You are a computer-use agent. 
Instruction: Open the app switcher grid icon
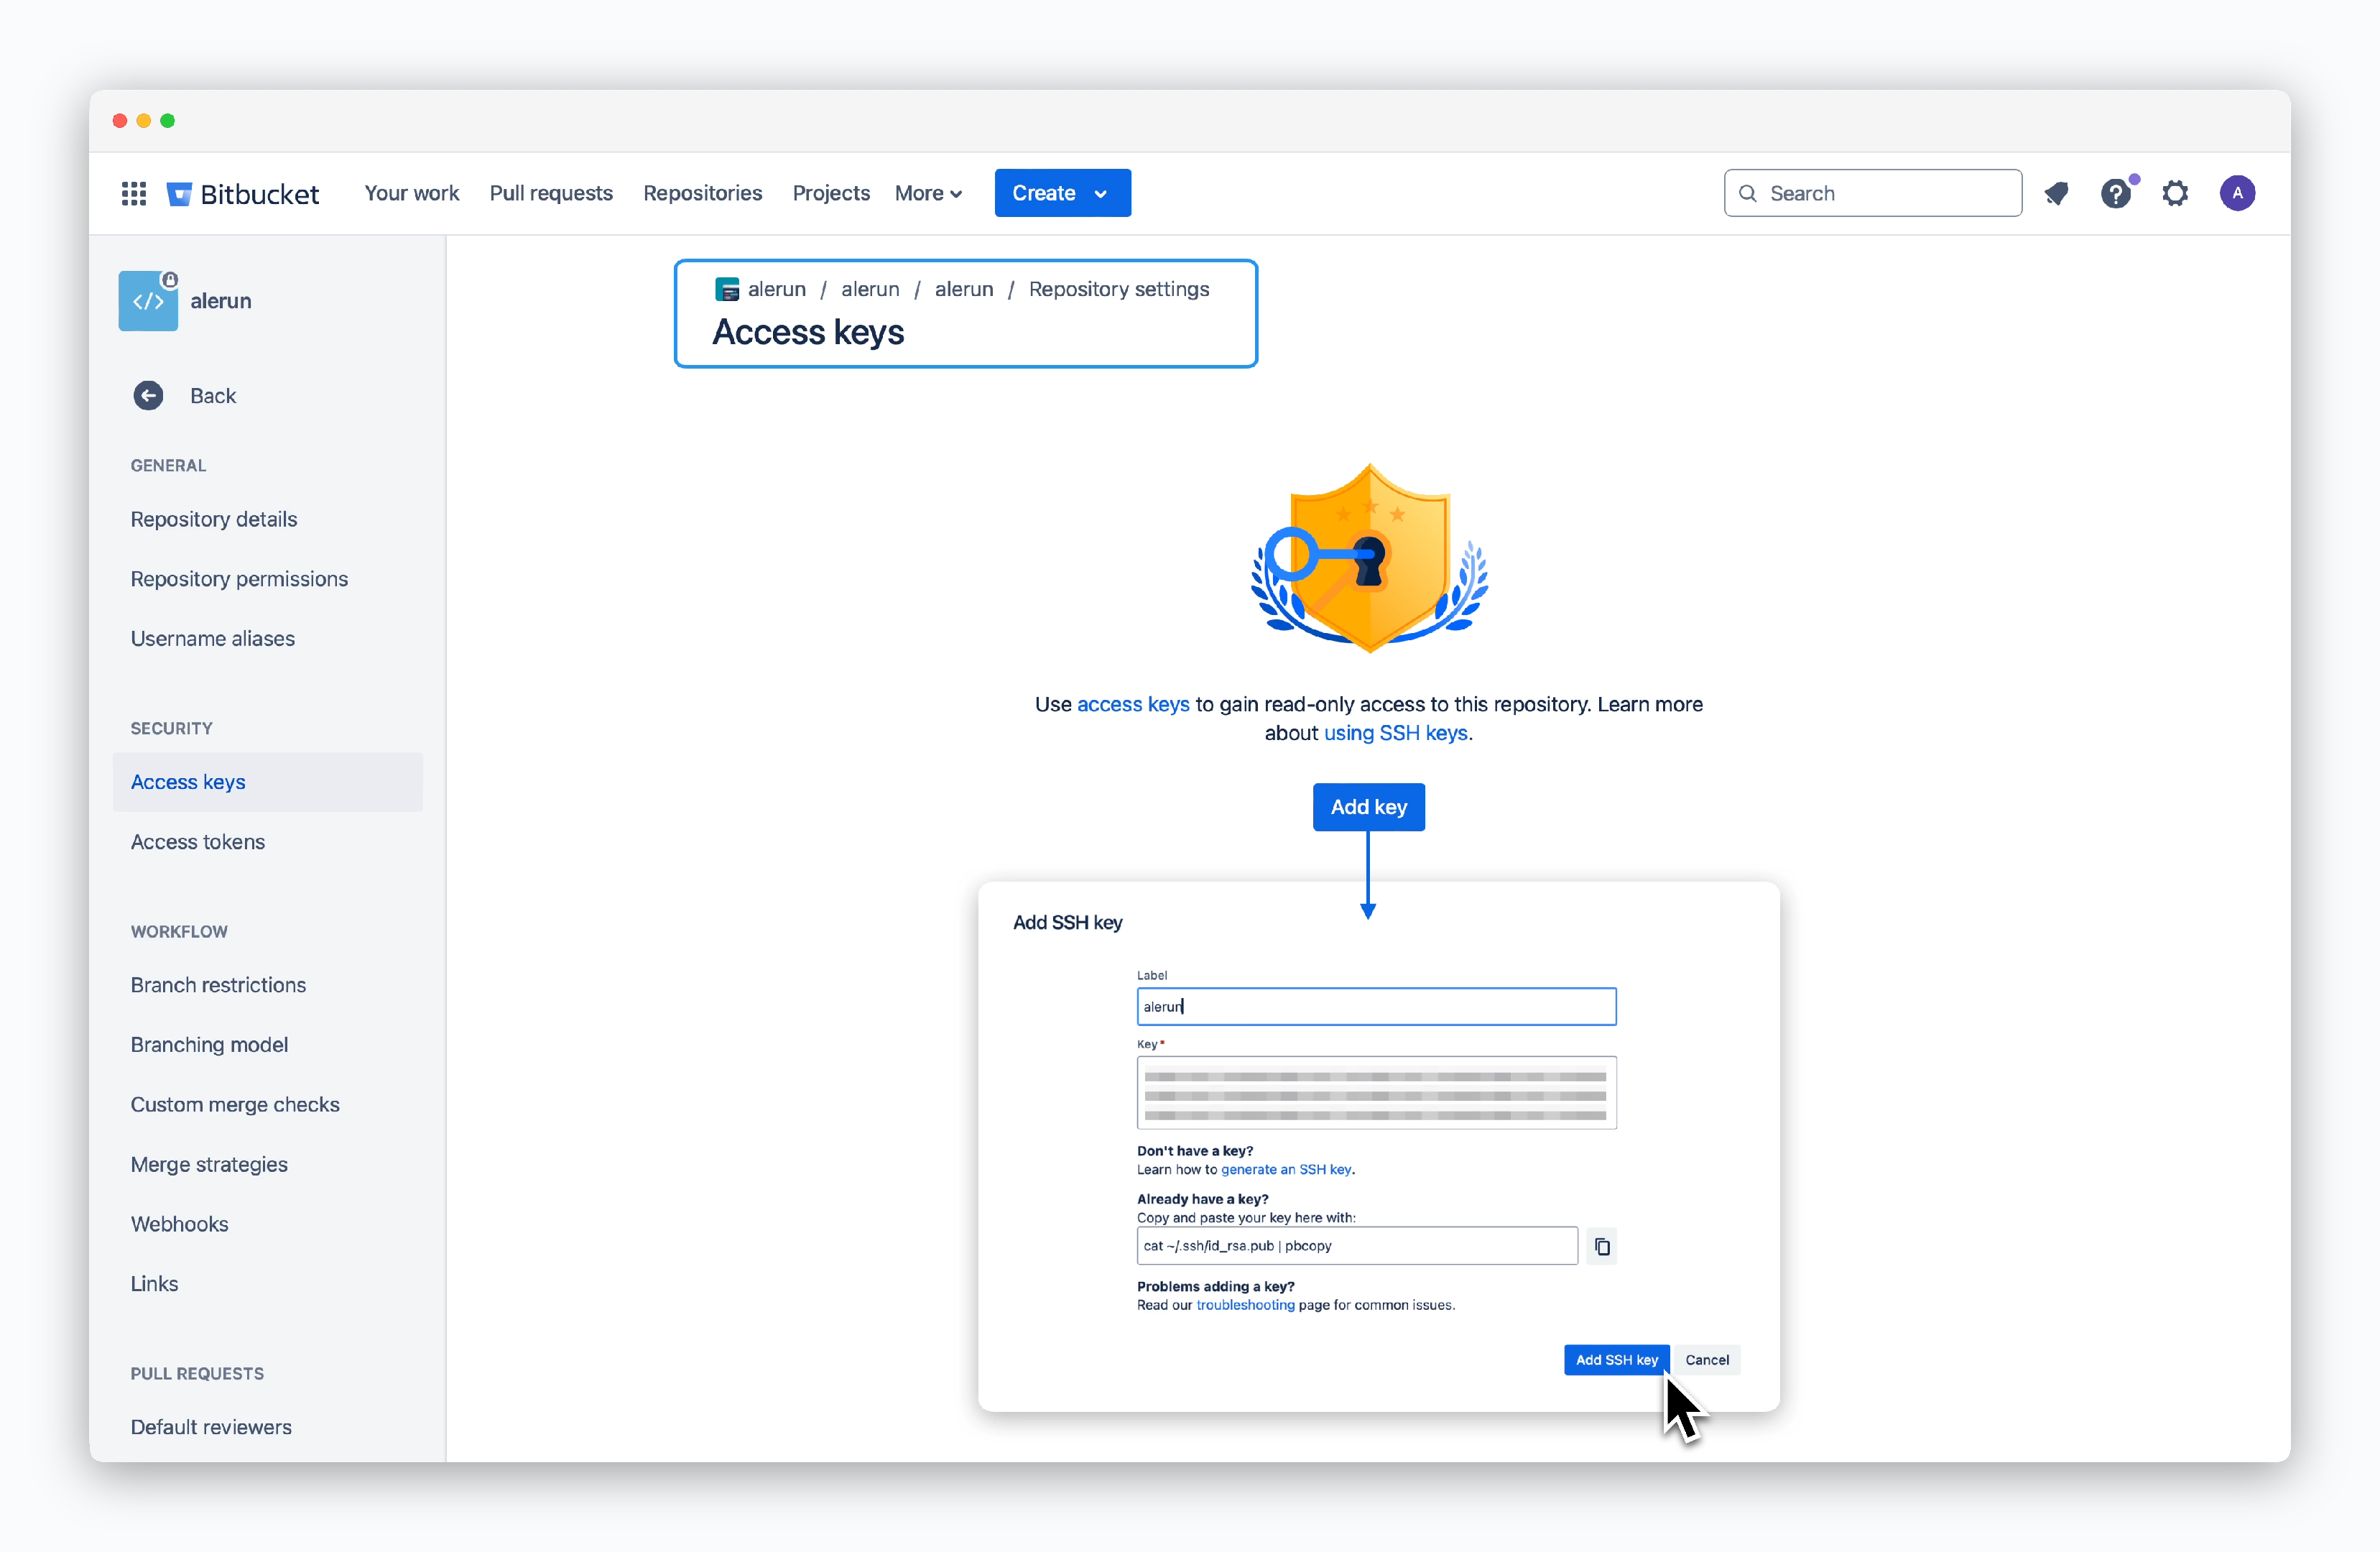pyautogui.click(x=134, y=193)
